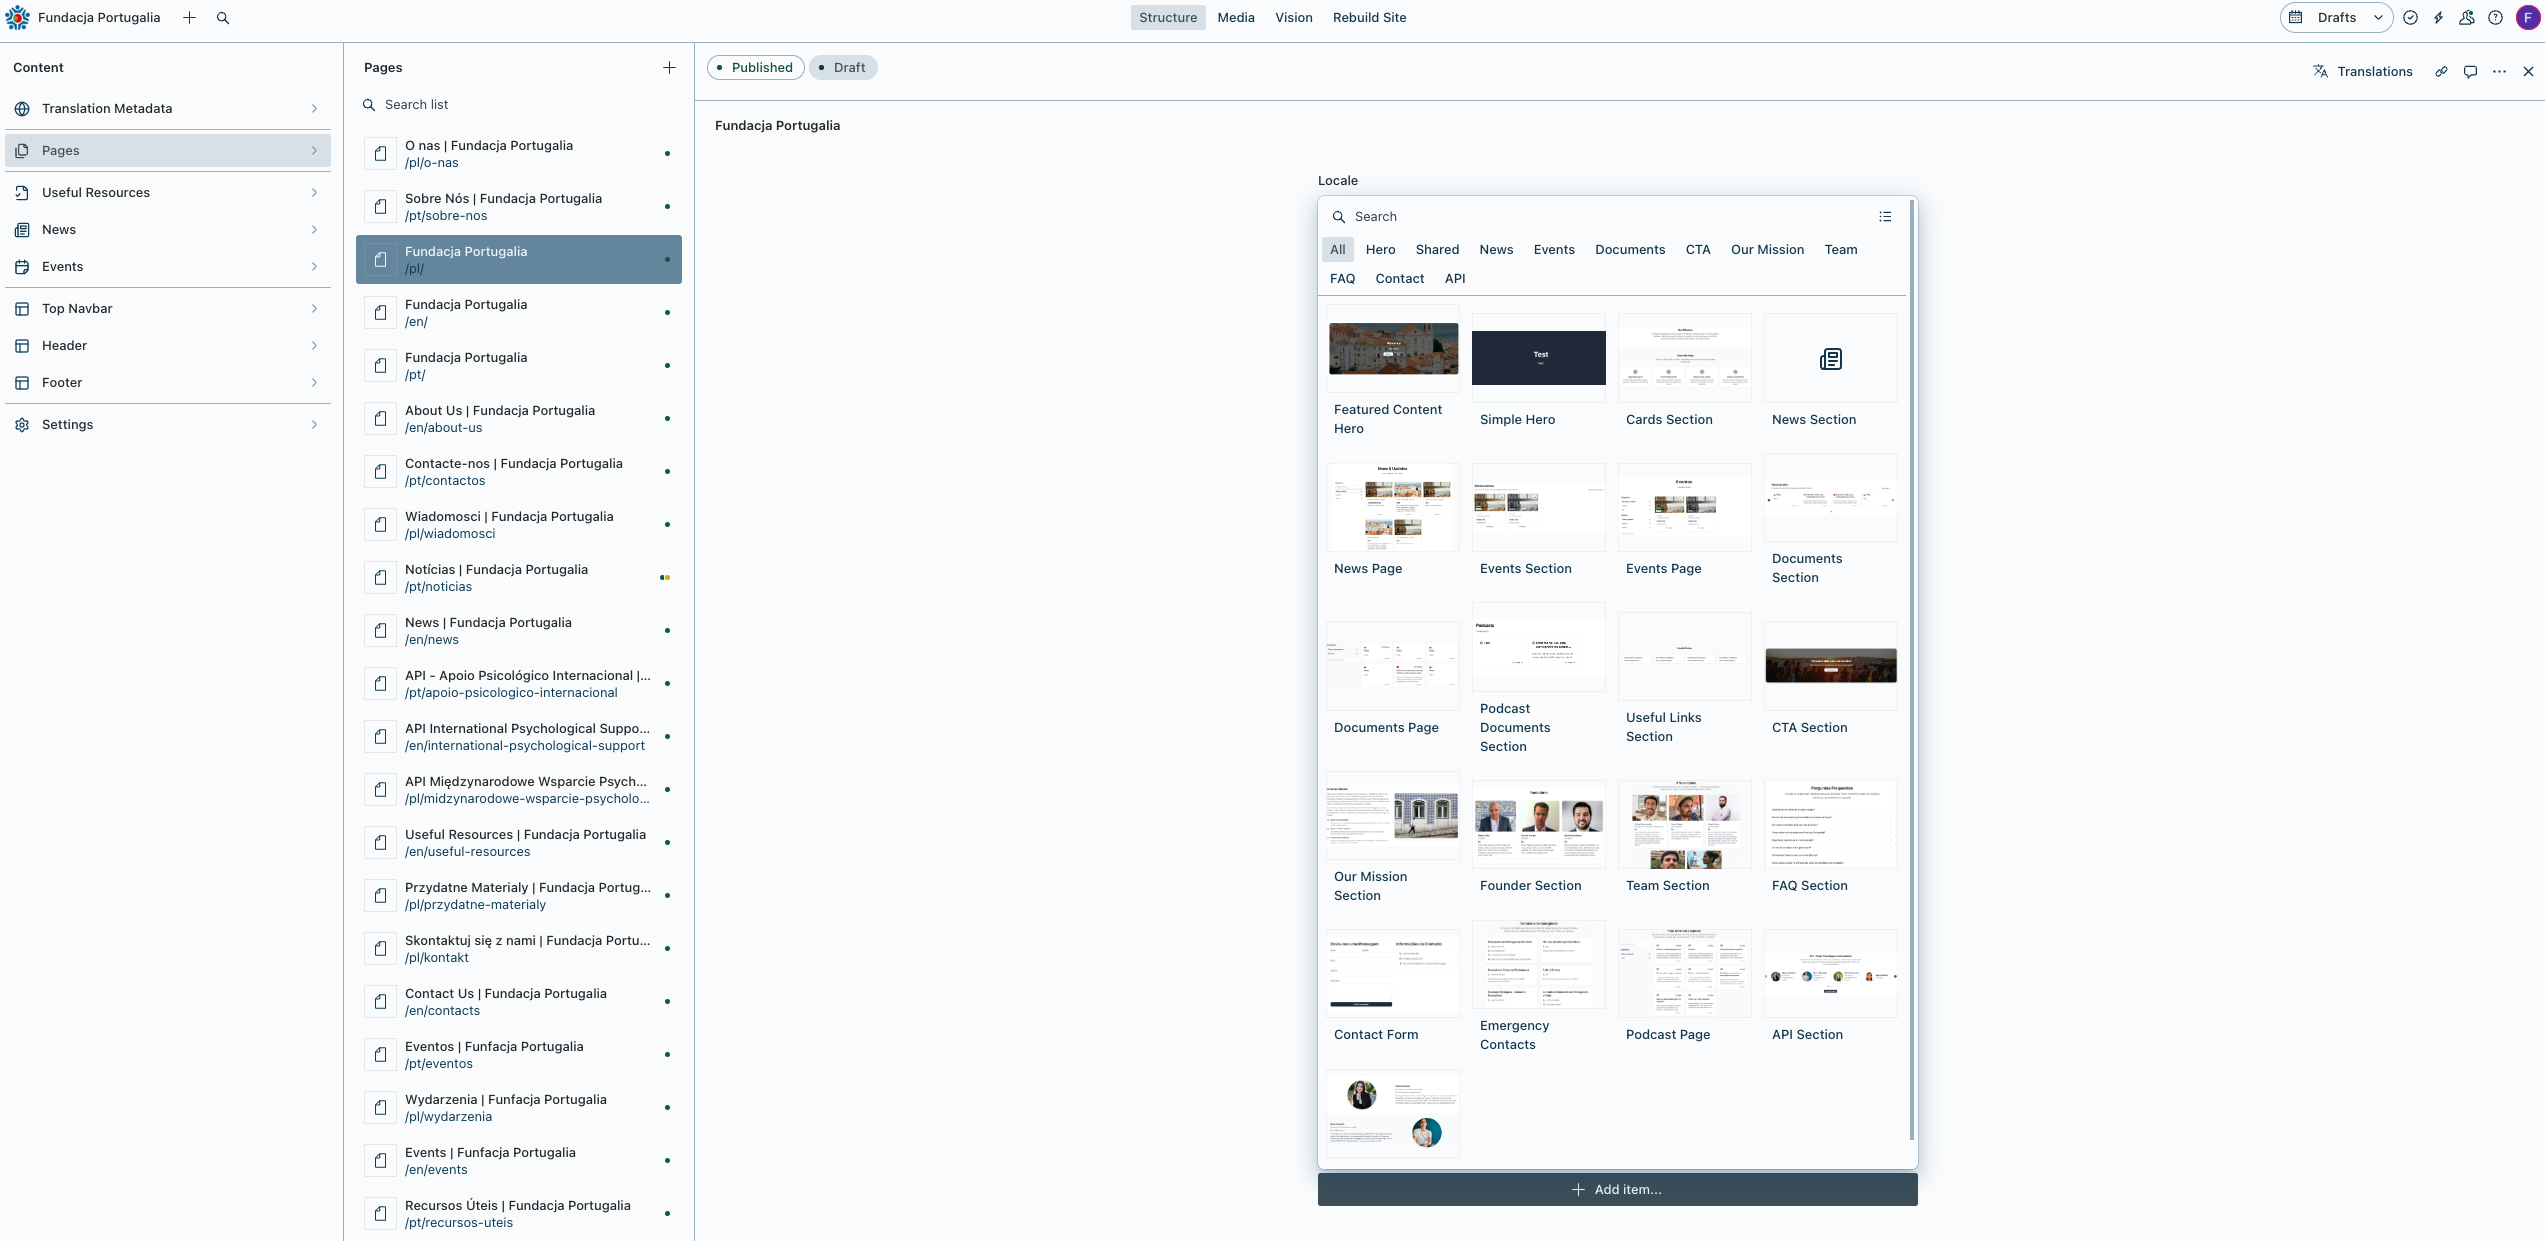Image resolution: width=2545 pixels, height=1241 pixels.
Task: Click the lightning bolt icon in top bar
Action: 2439,18
